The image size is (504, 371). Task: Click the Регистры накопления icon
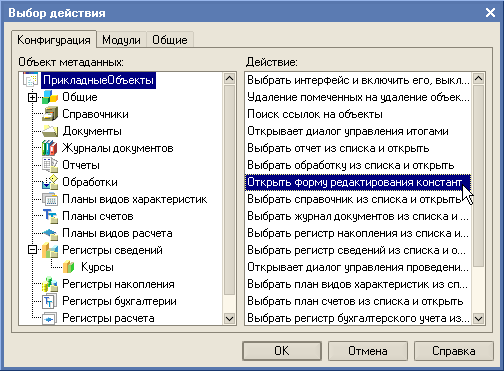coord(50,284)
